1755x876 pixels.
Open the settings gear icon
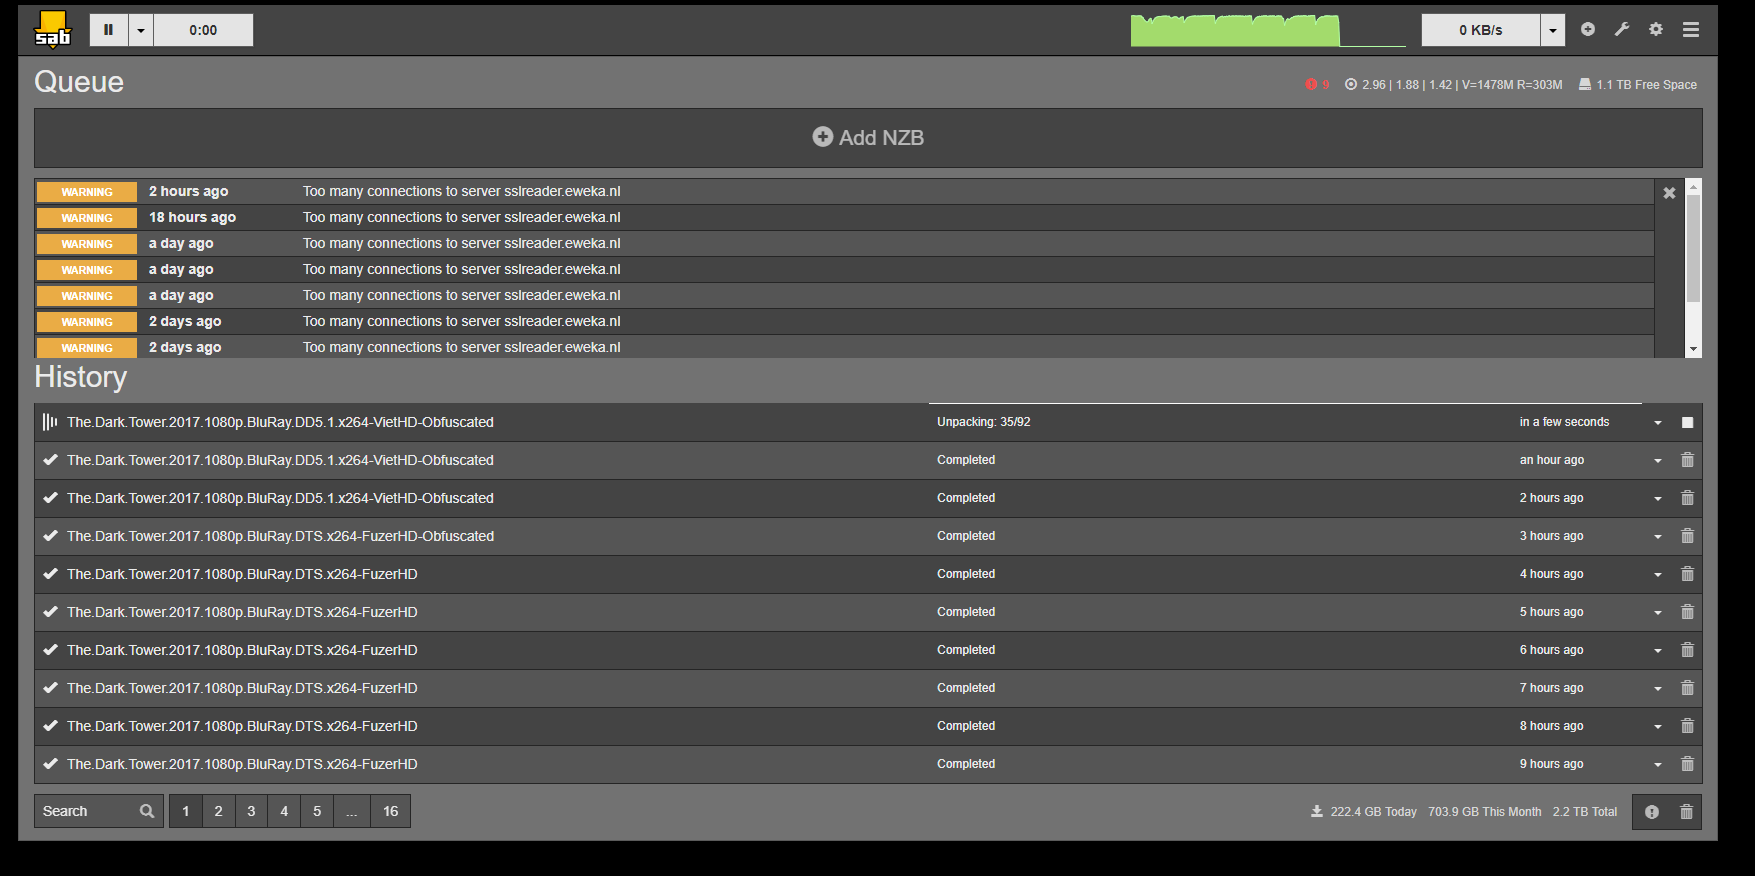1656,29
